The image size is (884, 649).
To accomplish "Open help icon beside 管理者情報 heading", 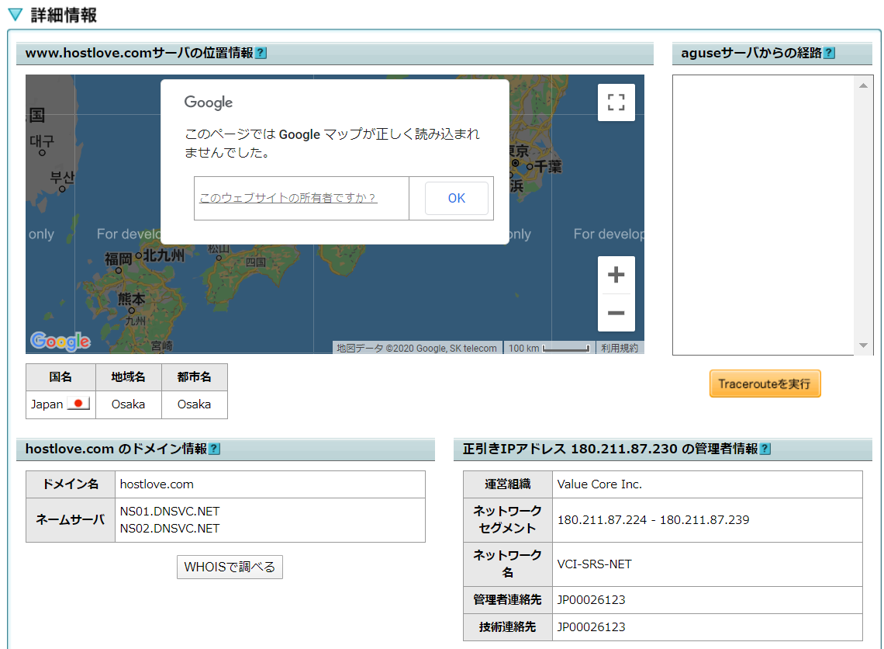I will tap(765, 449).
